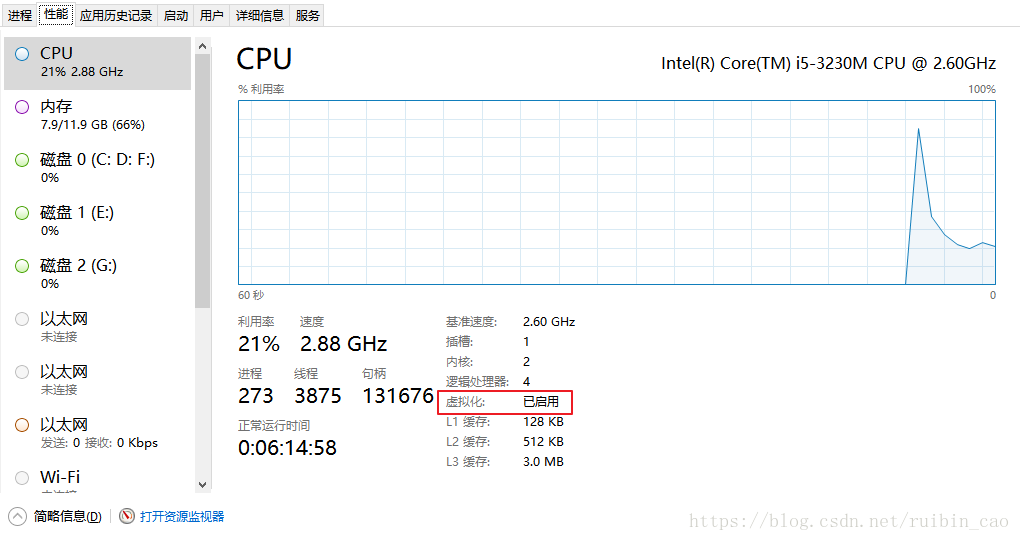Screen dimensions: 1020x541
Task: Click the orange 以太网 network icon
Action: [x=22, y=425]
